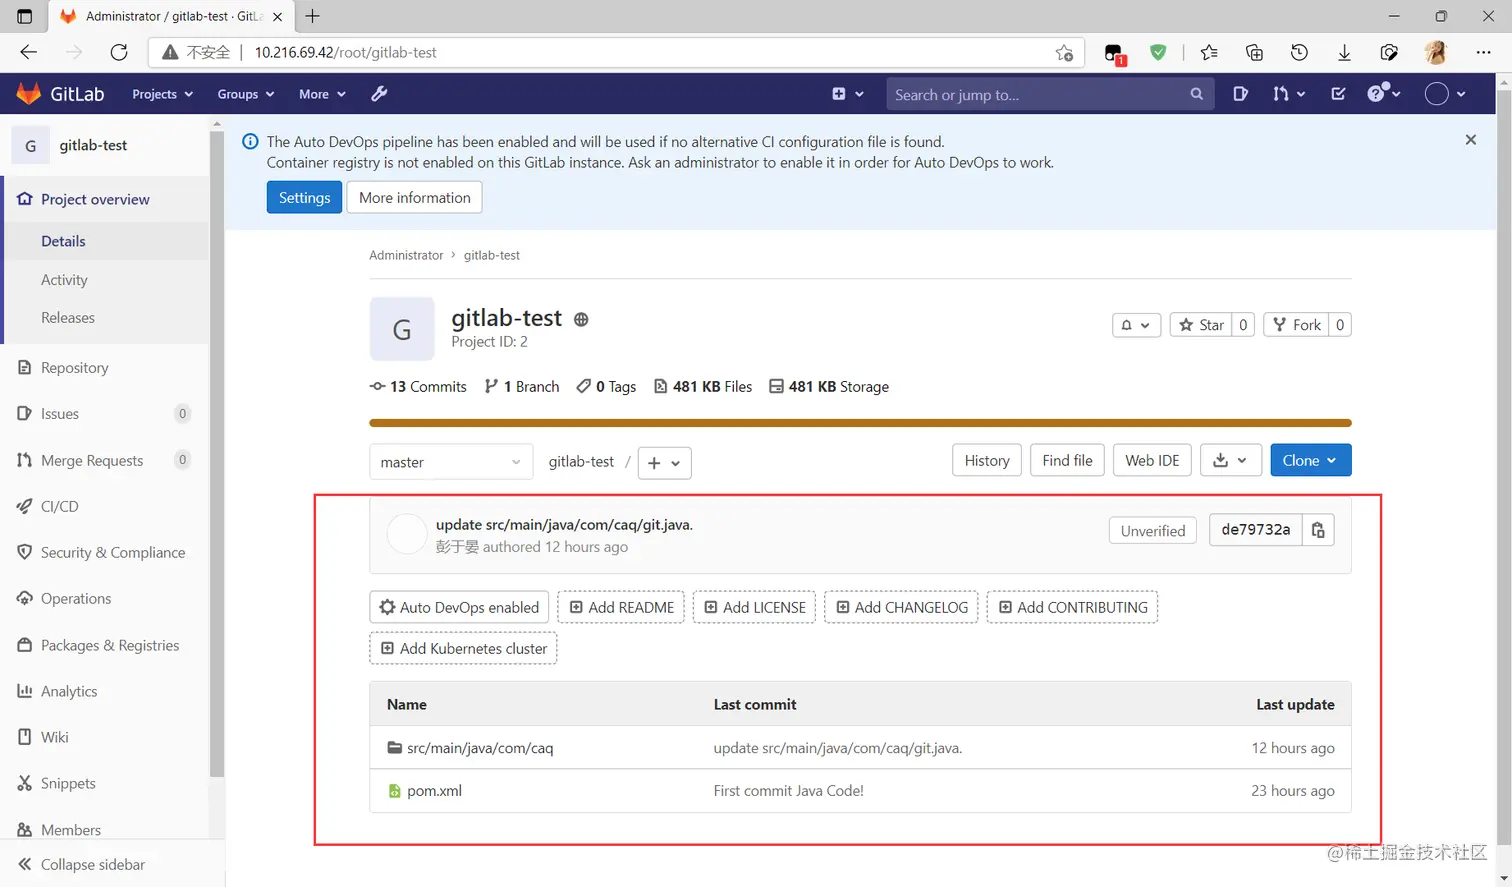
Task: Open 481 KB Files link
Action: (703, 386)
